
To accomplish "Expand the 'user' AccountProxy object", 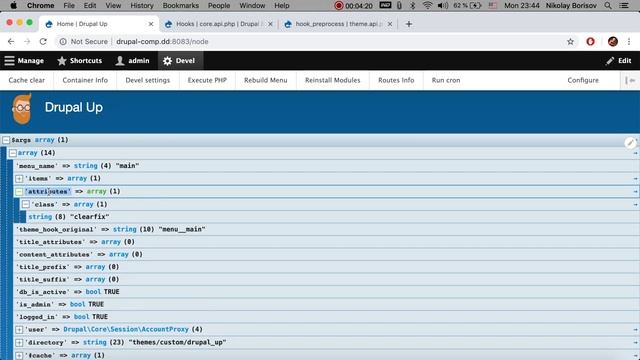I will pyautogui.click(x=19, y=329).
